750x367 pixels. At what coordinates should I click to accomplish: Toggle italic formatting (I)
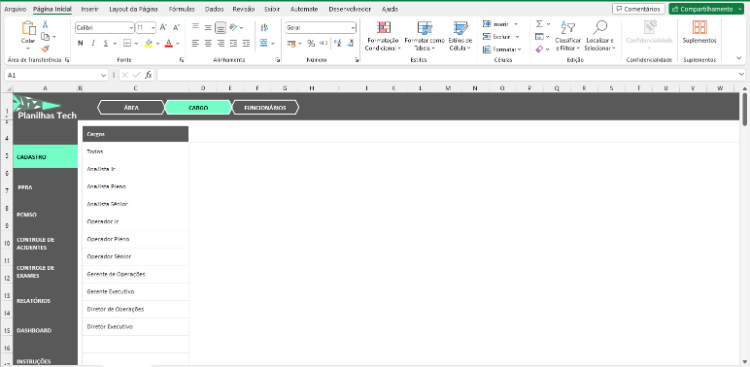[x=93, y=44]
